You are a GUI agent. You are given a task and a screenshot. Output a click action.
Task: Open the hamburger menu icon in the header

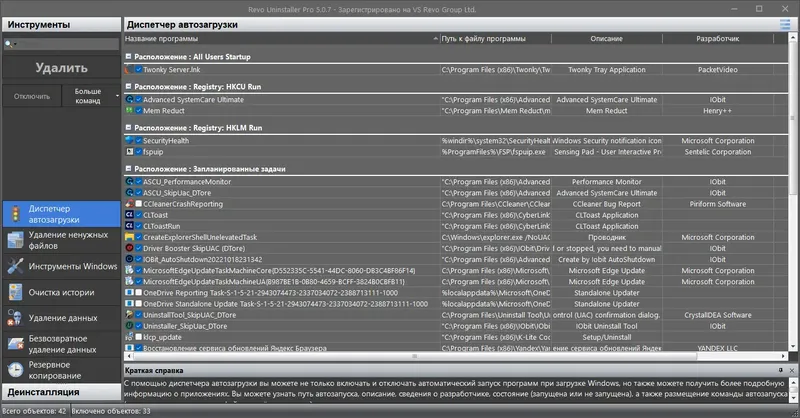coord(784,24)
